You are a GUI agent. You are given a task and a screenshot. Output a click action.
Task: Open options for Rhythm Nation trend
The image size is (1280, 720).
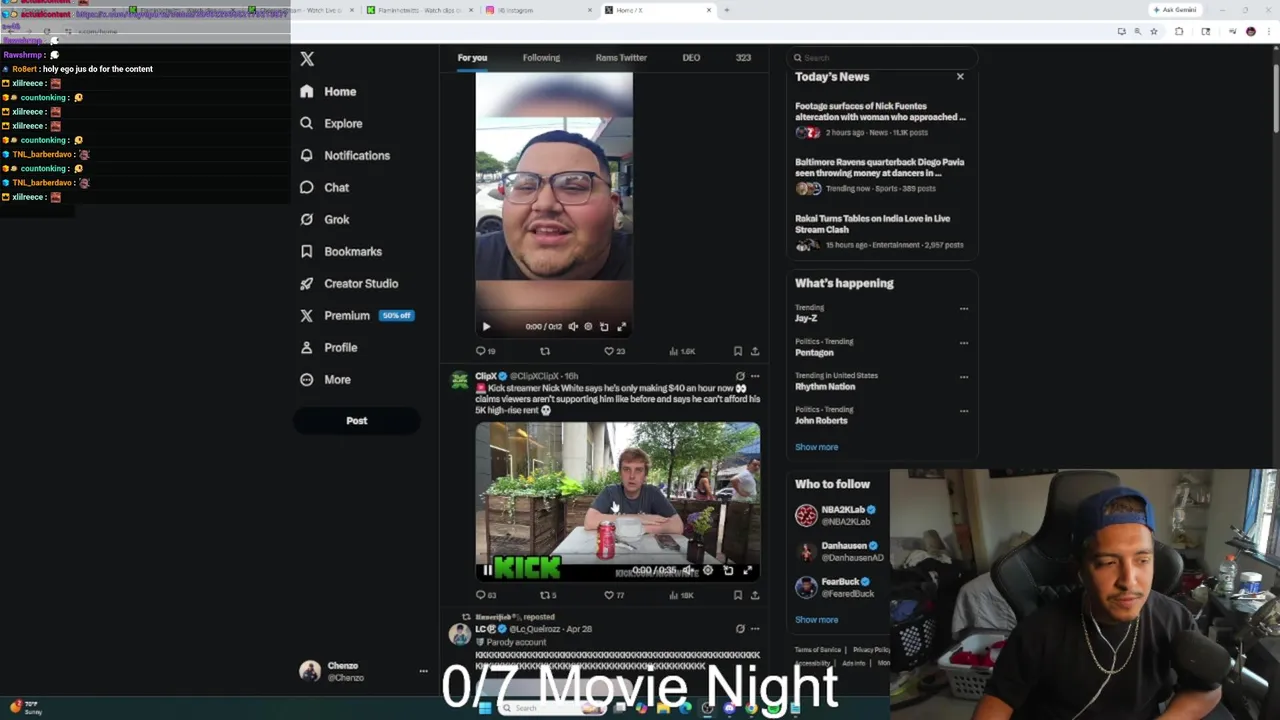coord(964,377)
